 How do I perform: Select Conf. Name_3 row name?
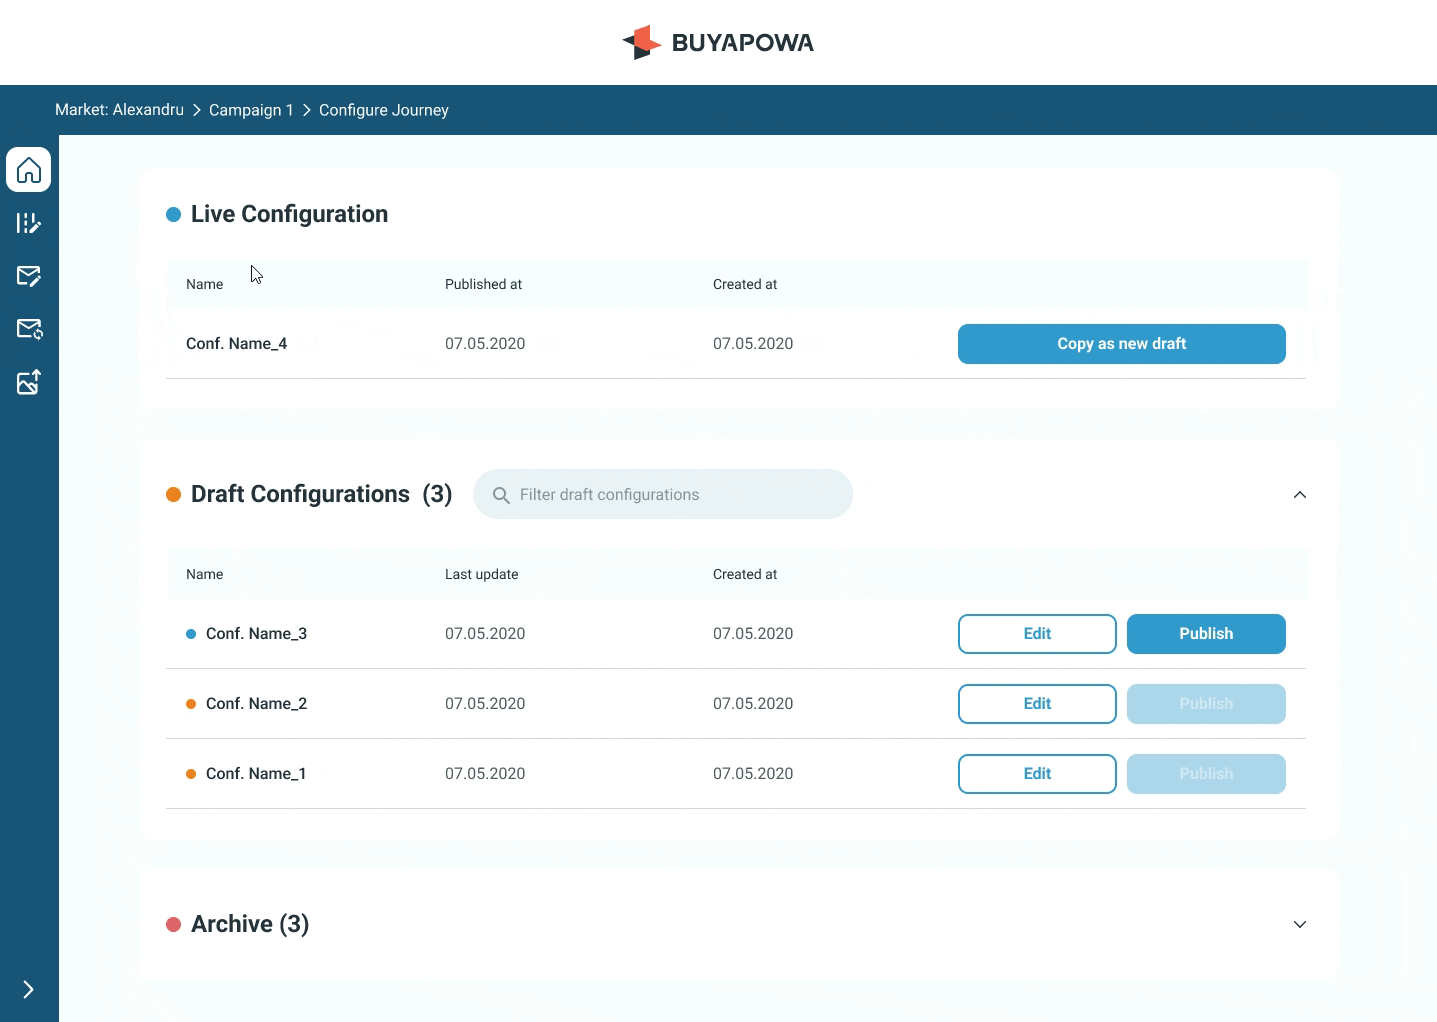click(x=256, y=634)
